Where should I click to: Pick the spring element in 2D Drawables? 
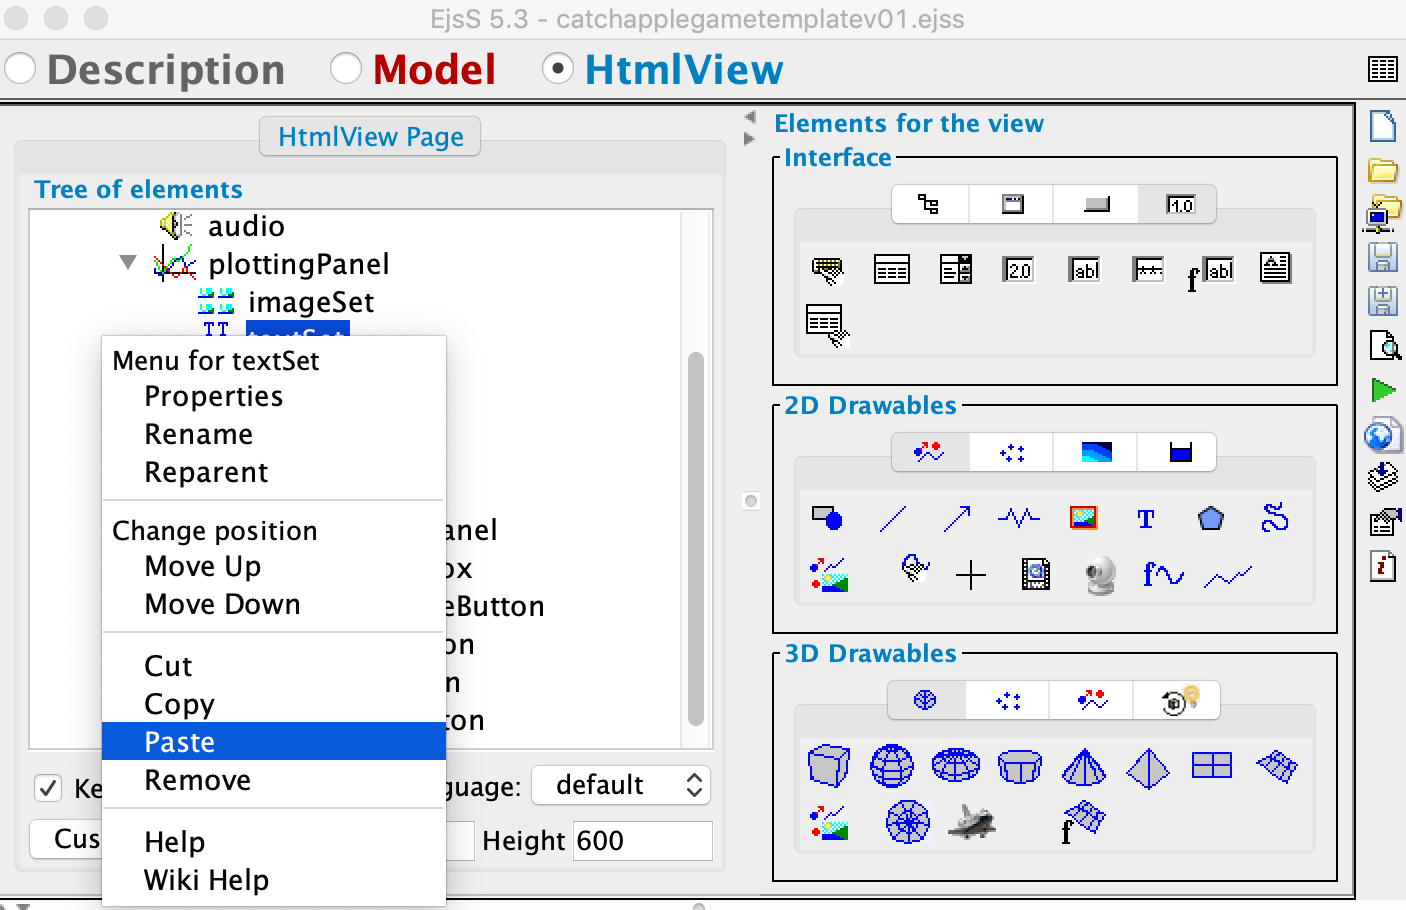(x=1019, y=518)
